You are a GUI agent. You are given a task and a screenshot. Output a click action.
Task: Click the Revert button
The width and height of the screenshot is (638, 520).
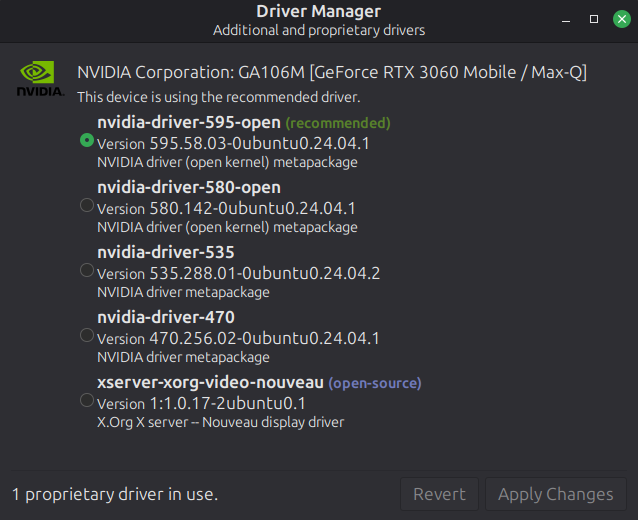pos(439,494)
